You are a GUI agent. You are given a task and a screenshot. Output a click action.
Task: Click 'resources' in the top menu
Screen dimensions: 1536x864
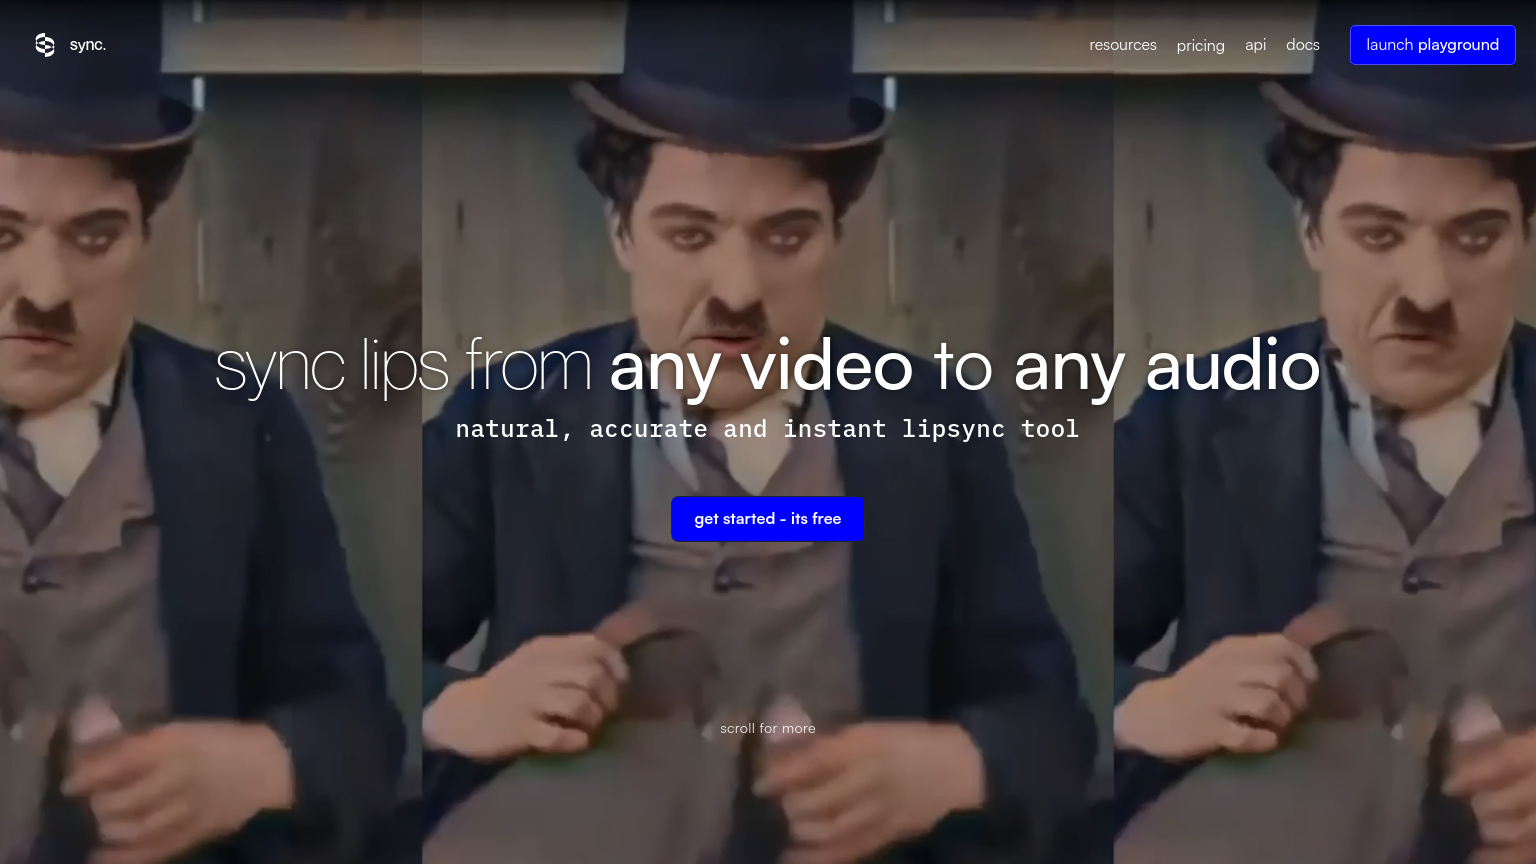click(1123, 45)
